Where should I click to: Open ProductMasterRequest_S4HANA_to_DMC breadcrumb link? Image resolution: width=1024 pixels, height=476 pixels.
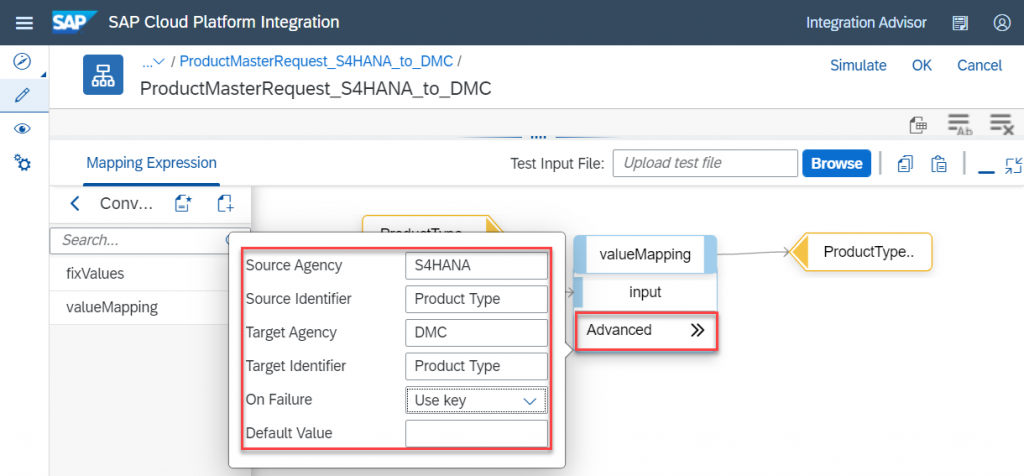316,61
